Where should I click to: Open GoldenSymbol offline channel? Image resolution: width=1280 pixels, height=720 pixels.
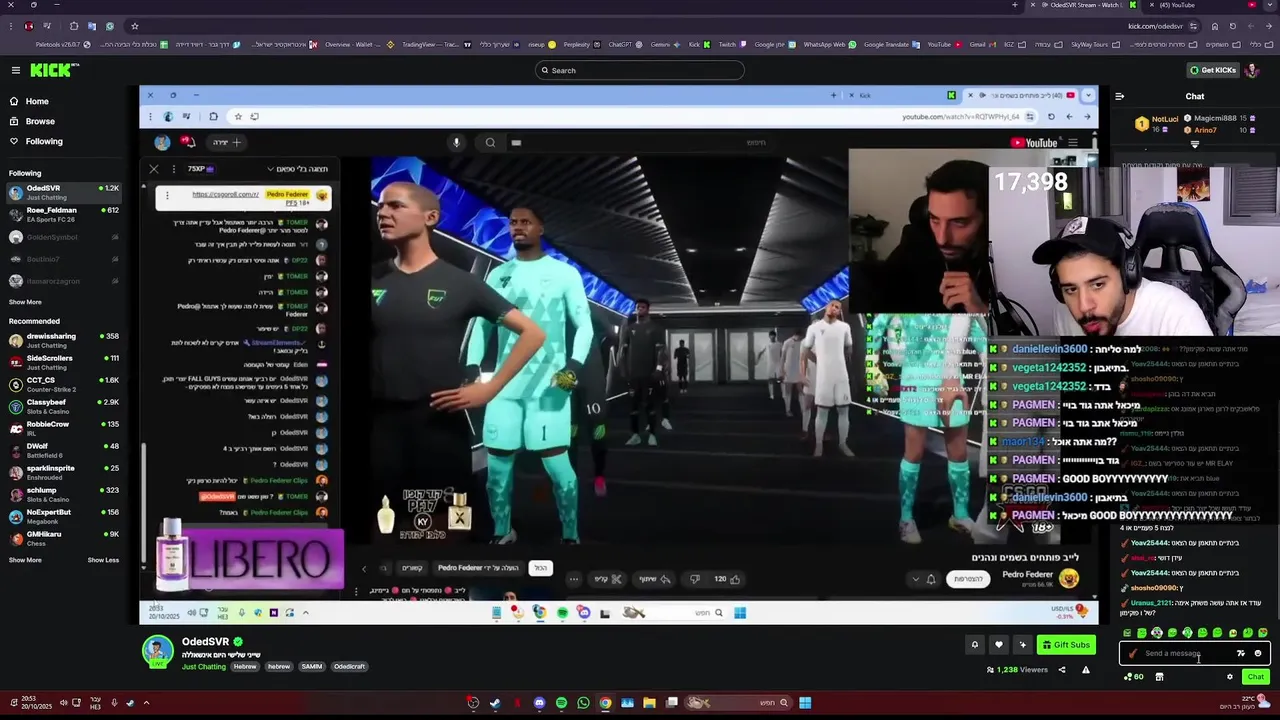tap(64, 237)
